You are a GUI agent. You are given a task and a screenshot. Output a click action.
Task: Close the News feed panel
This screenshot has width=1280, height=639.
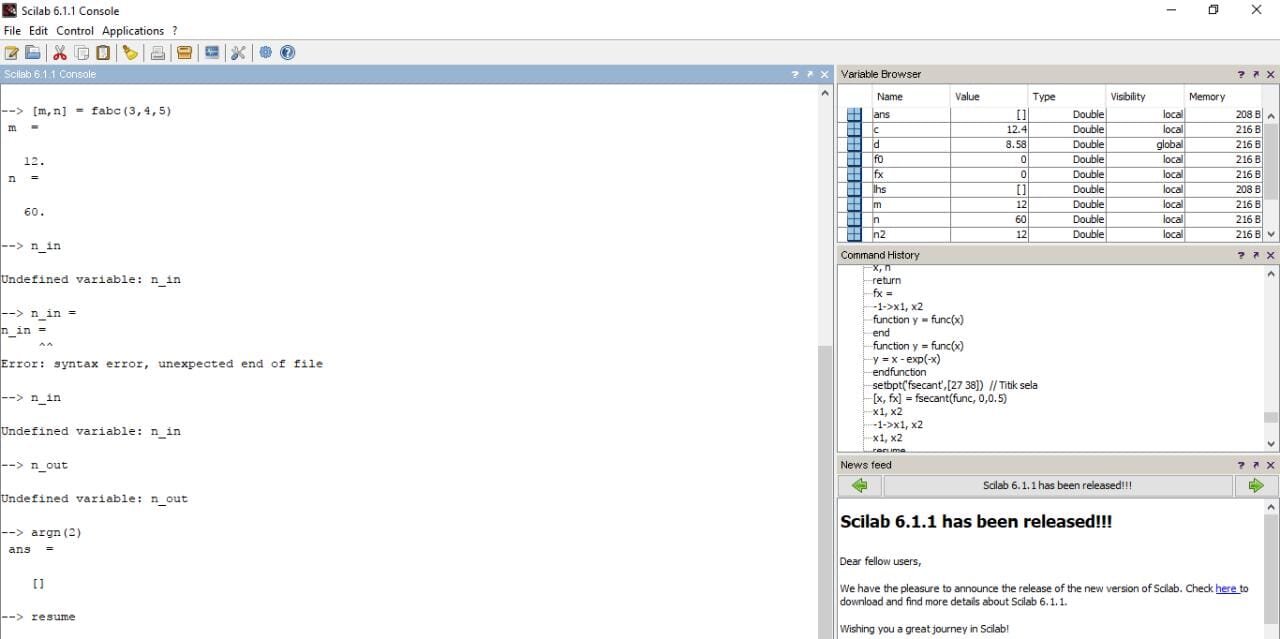pos(1271,466)
